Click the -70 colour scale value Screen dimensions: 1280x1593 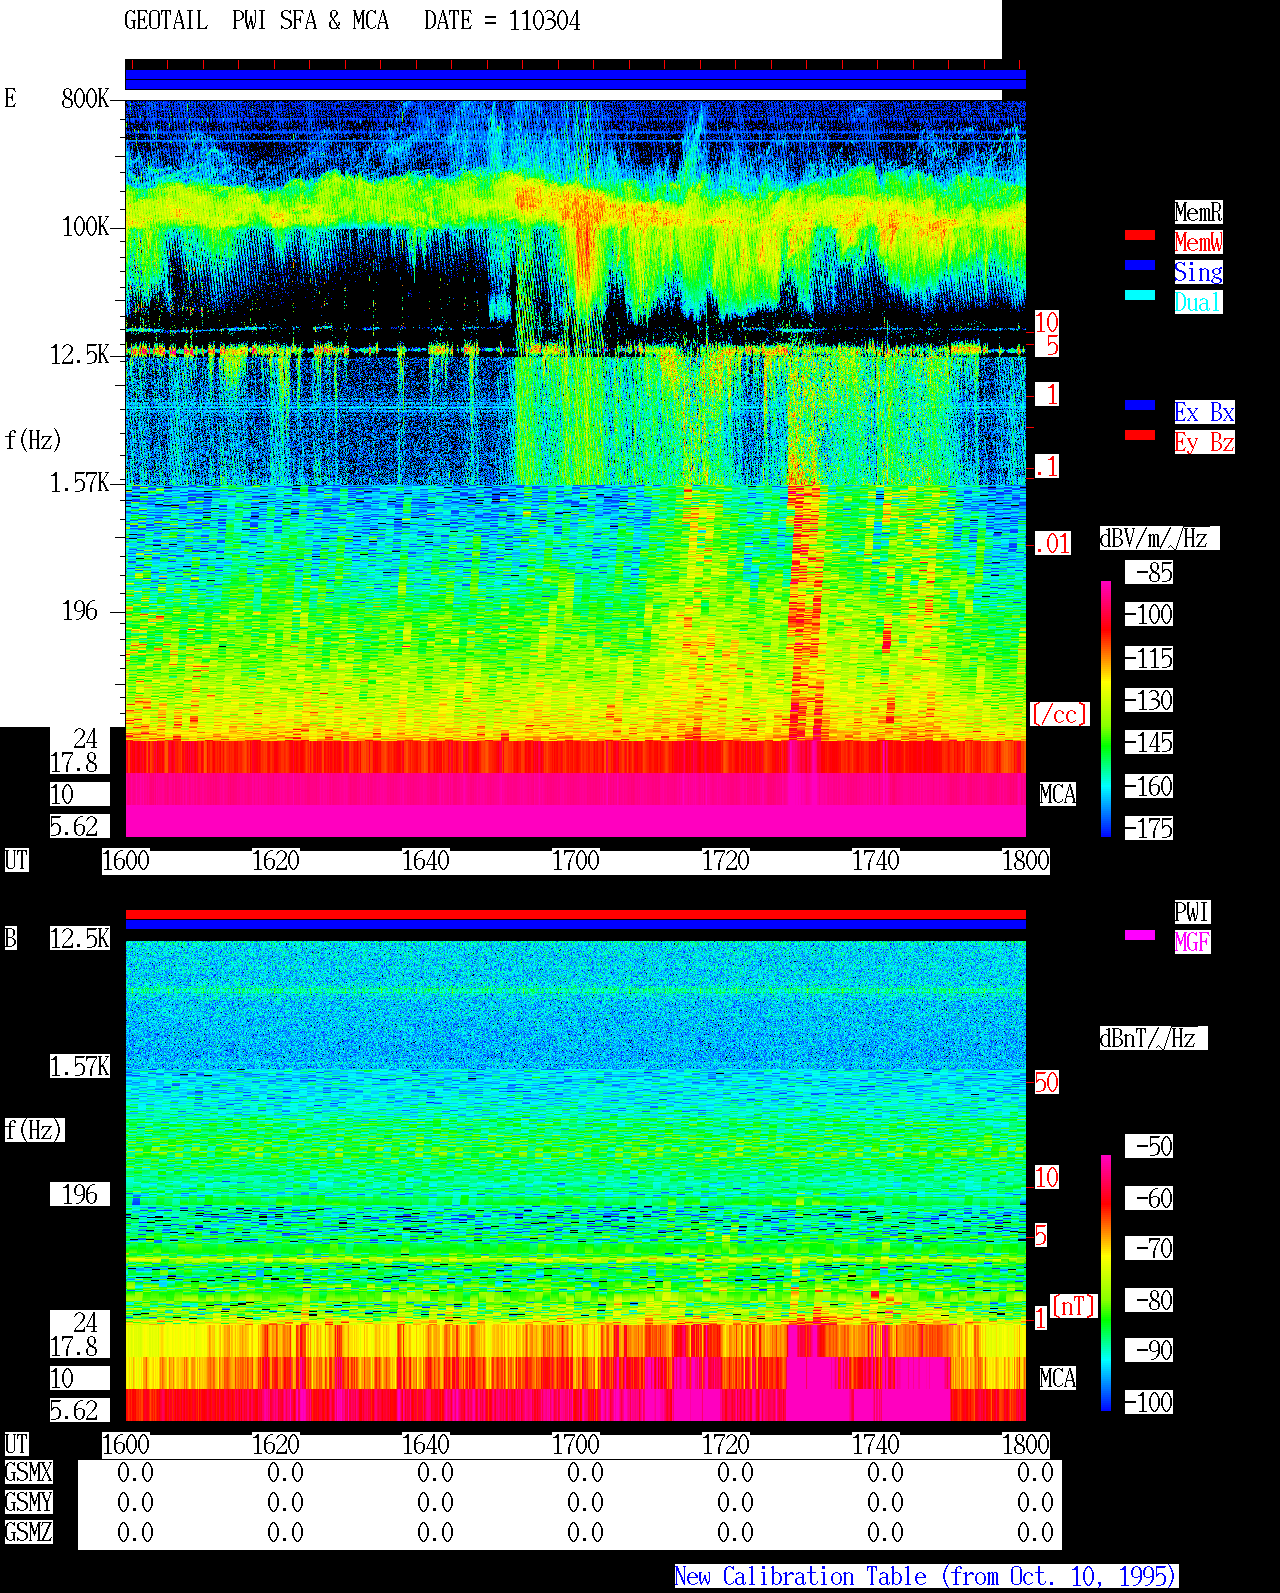(x=1149, y=1248)
